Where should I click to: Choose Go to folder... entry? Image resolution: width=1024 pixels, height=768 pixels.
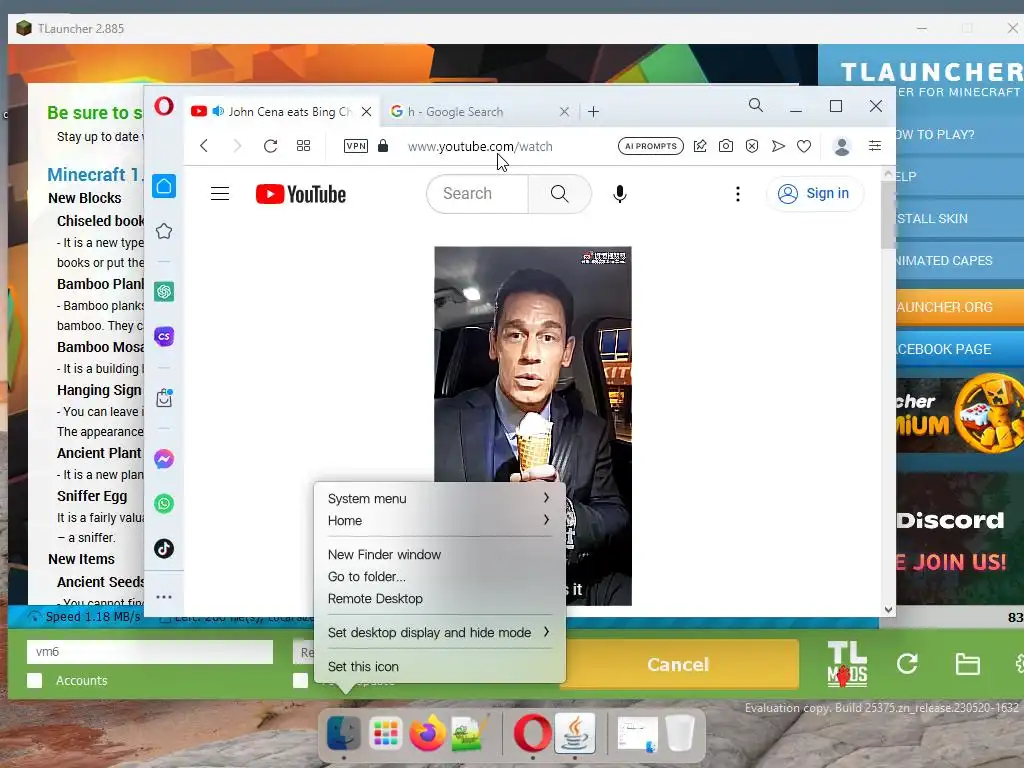pyautogui.click(x=366, y=577)
